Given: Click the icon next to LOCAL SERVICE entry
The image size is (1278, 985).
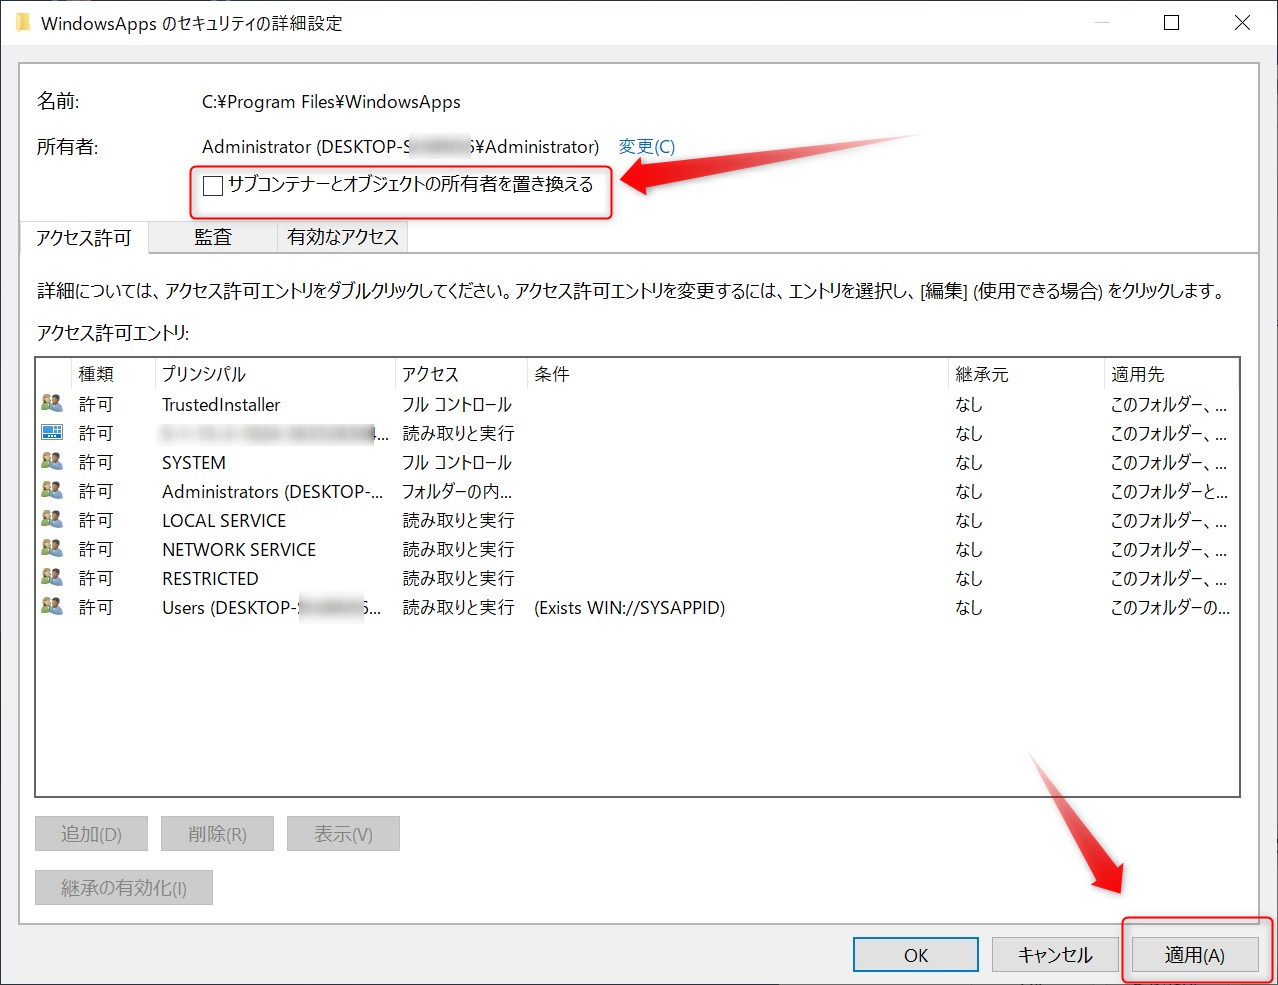Looking at the screenshot, I should pyautogui.click(x=52, y=520).
